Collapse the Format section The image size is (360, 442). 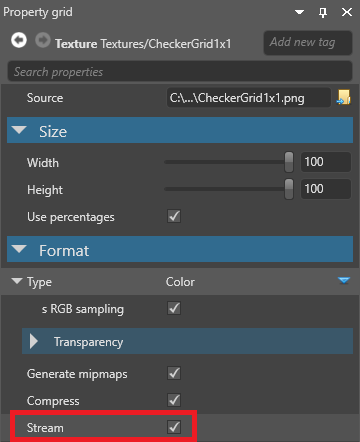(x=19, y=249)
